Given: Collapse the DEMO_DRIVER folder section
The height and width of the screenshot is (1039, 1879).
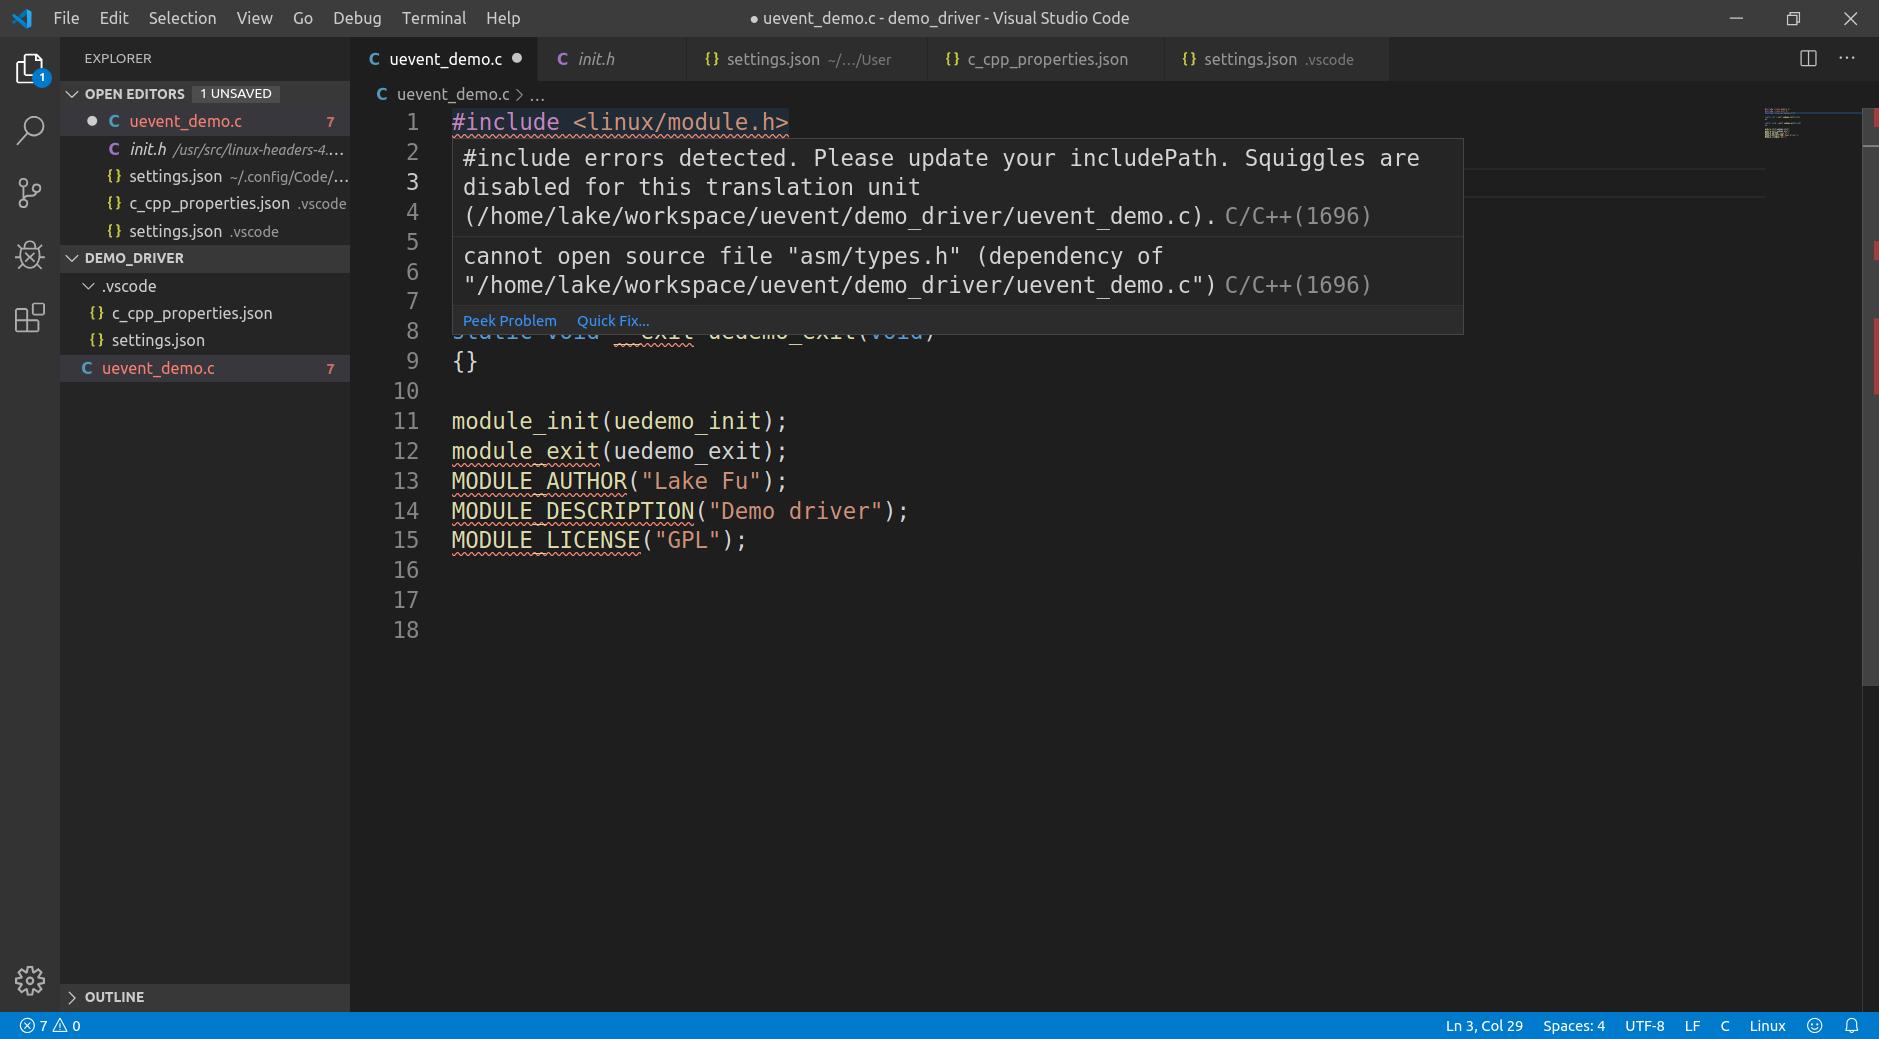Looking at the screenshot, I should (x=72, y=258).
